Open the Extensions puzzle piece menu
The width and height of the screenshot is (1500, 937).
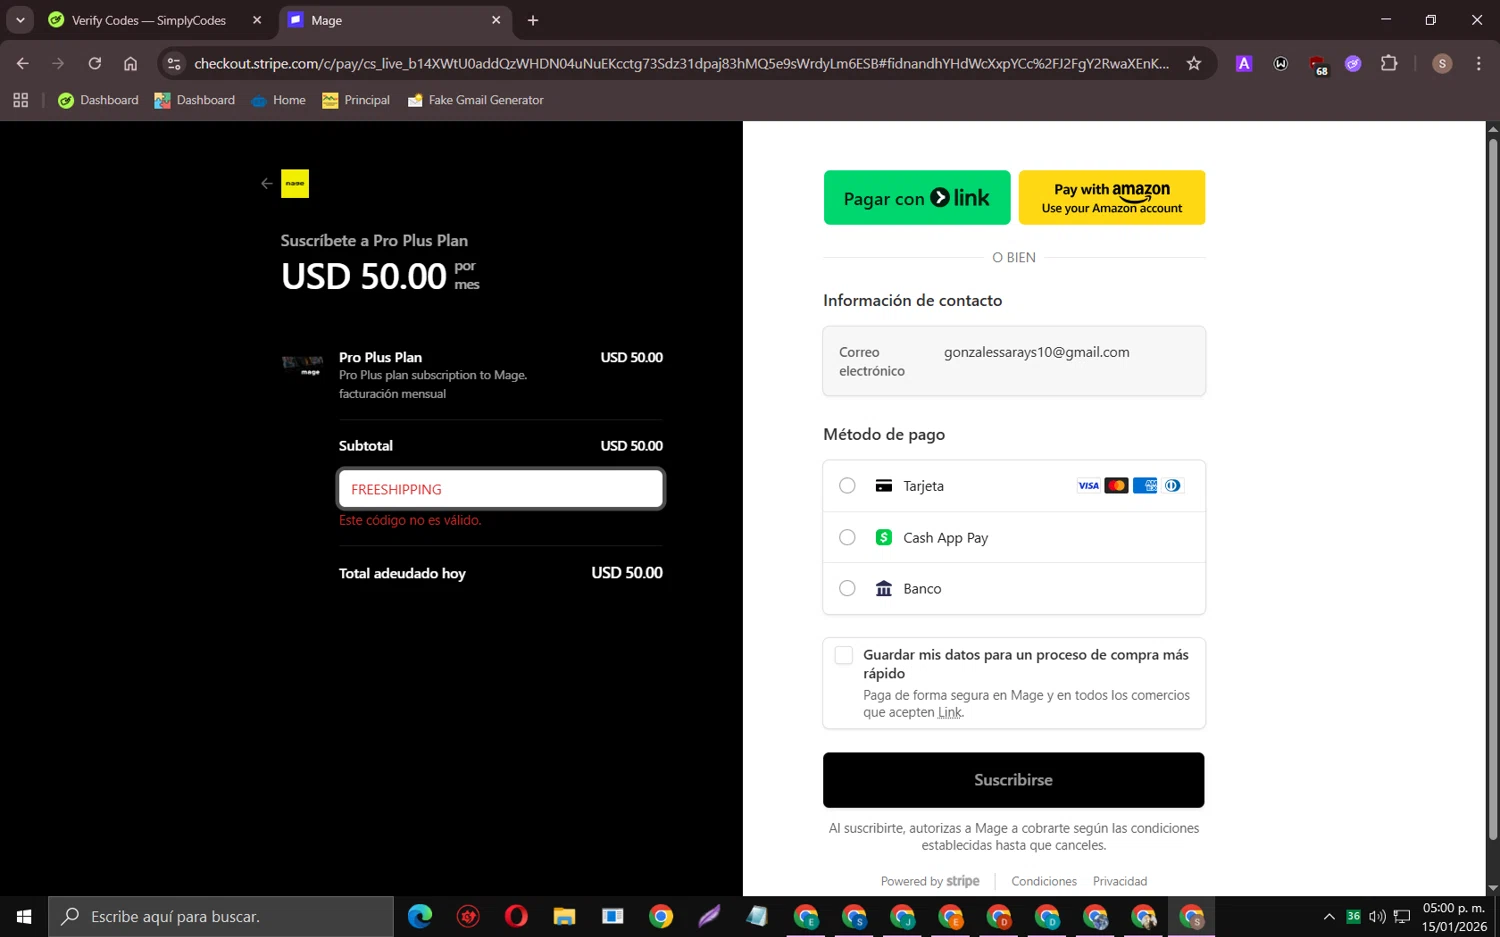coord(1389,63)
